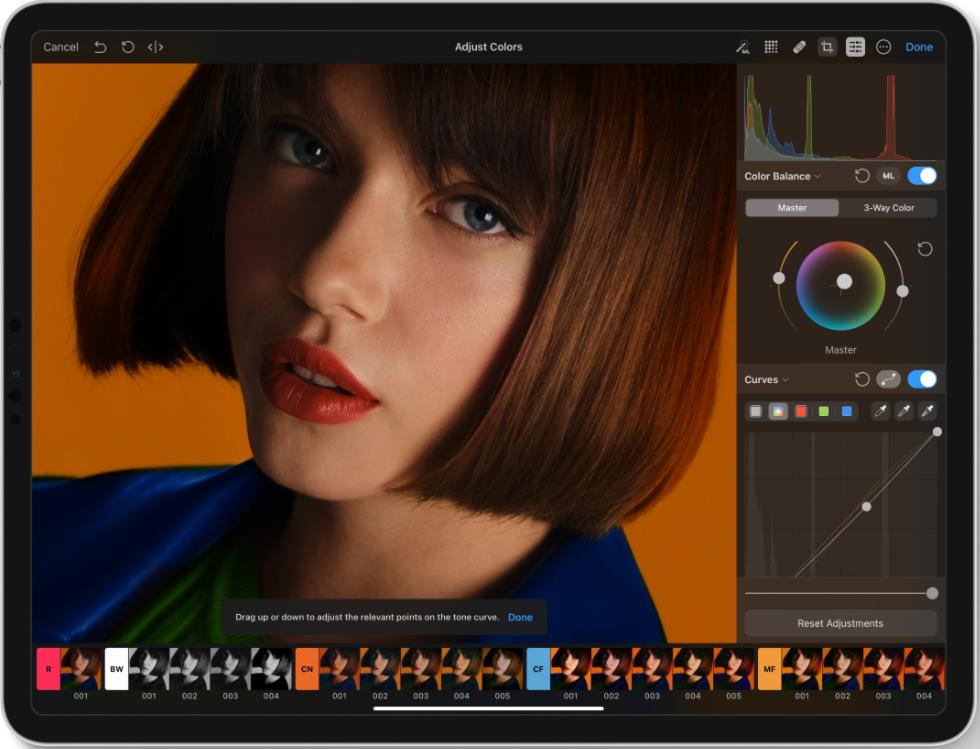Click the color wheel center handle
This screenshot has width=980, height=749.
844,281
